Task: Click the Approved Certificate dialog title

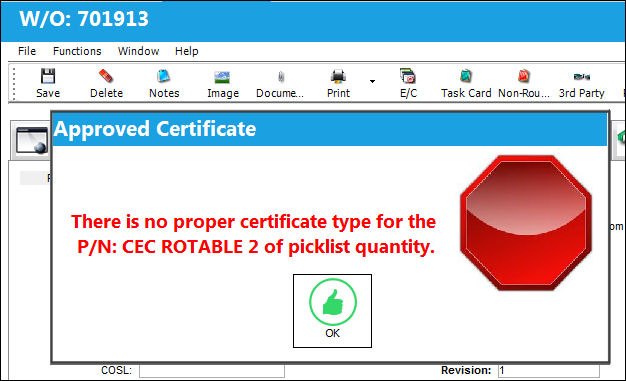Action: coord(155,129)
